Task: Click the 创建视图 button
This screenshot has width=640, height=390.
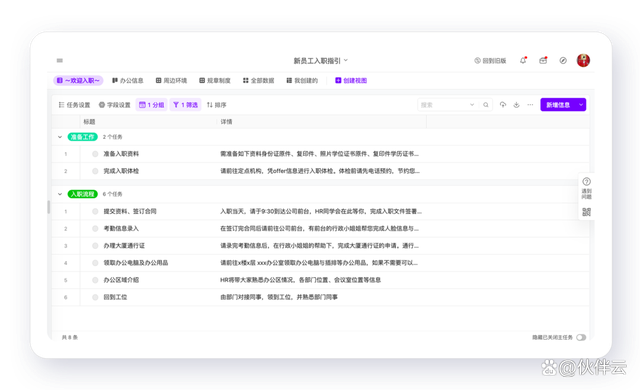Action: [351, 81]
